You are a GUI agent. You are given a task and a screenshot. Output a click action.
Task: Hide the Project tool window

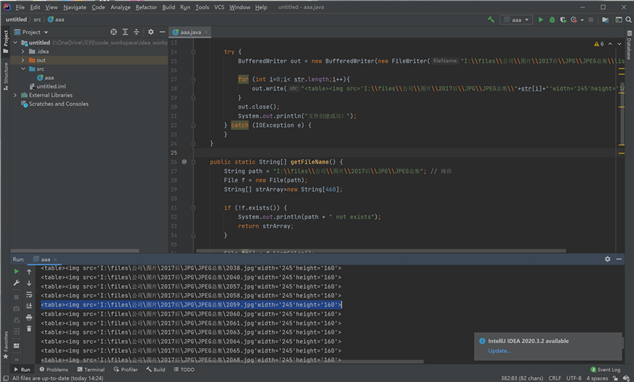(x=162, y=32)
